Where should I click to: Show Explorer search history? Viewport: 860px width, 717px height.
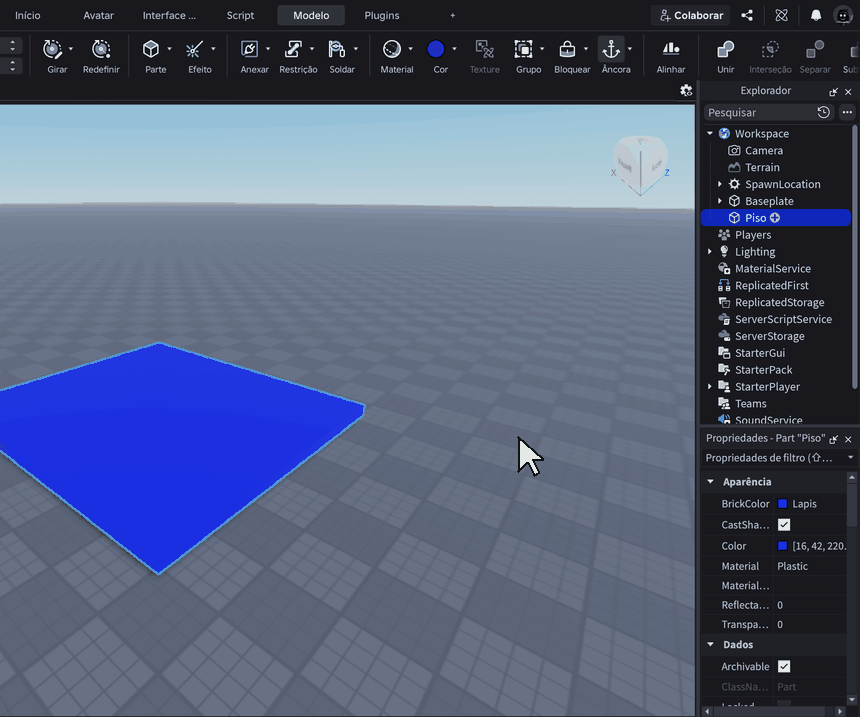pos(824,112)
